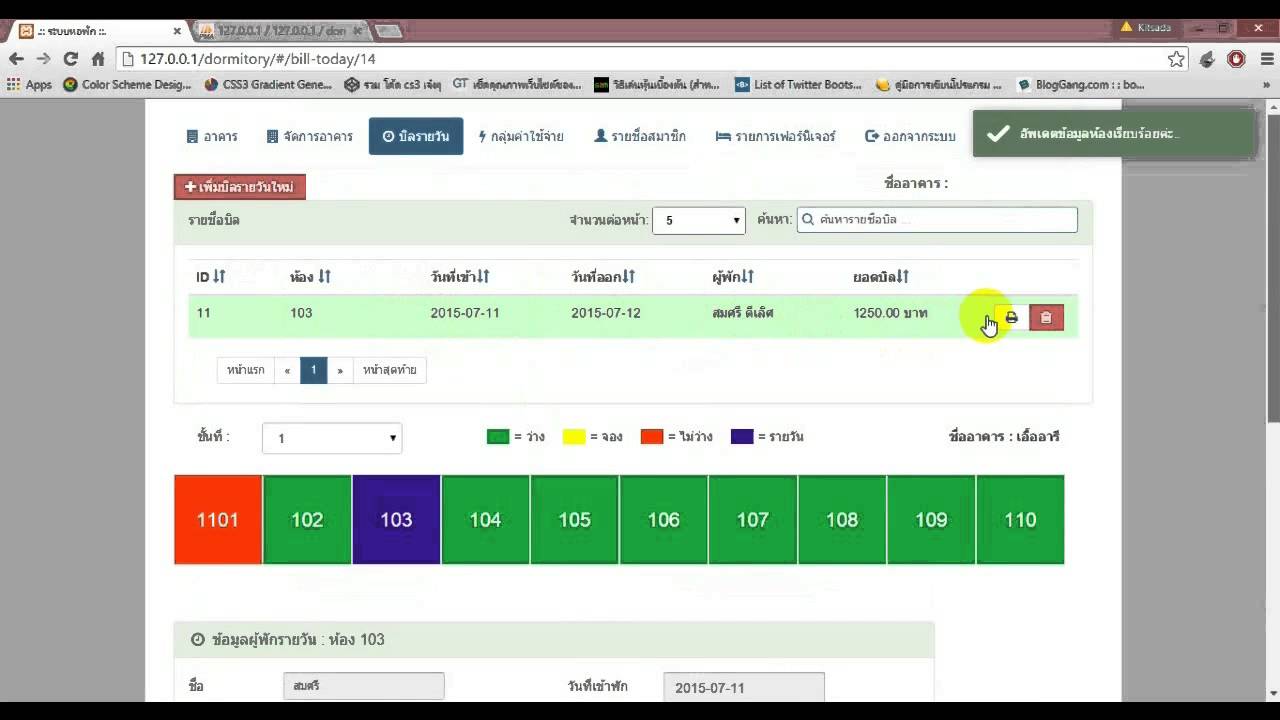
Task: Open the Chrome menu hamburger icon
Action: click(x=1266, y=59)
